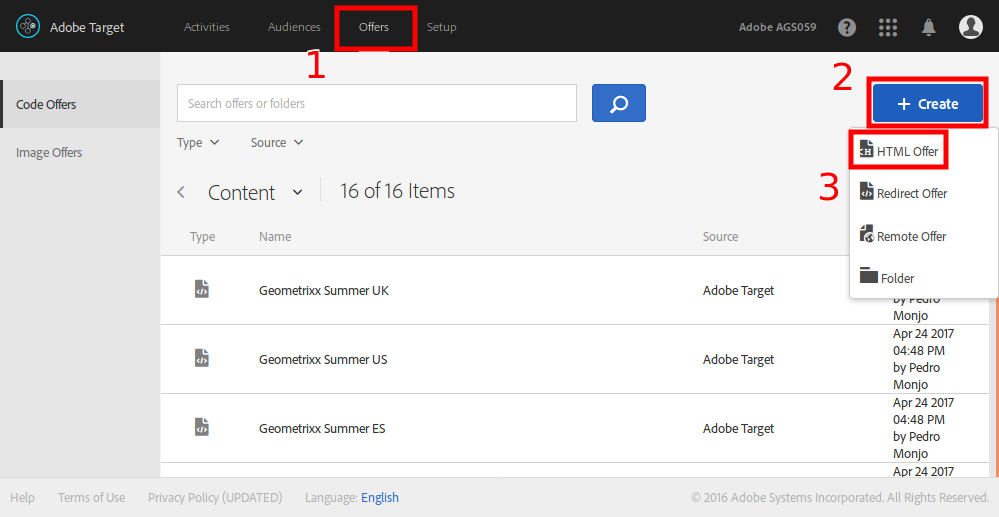Screen dimensions: 999x517
Task: Click Adobe Target source in the Geometrixx Summer UK row
Action: (738, 290)
